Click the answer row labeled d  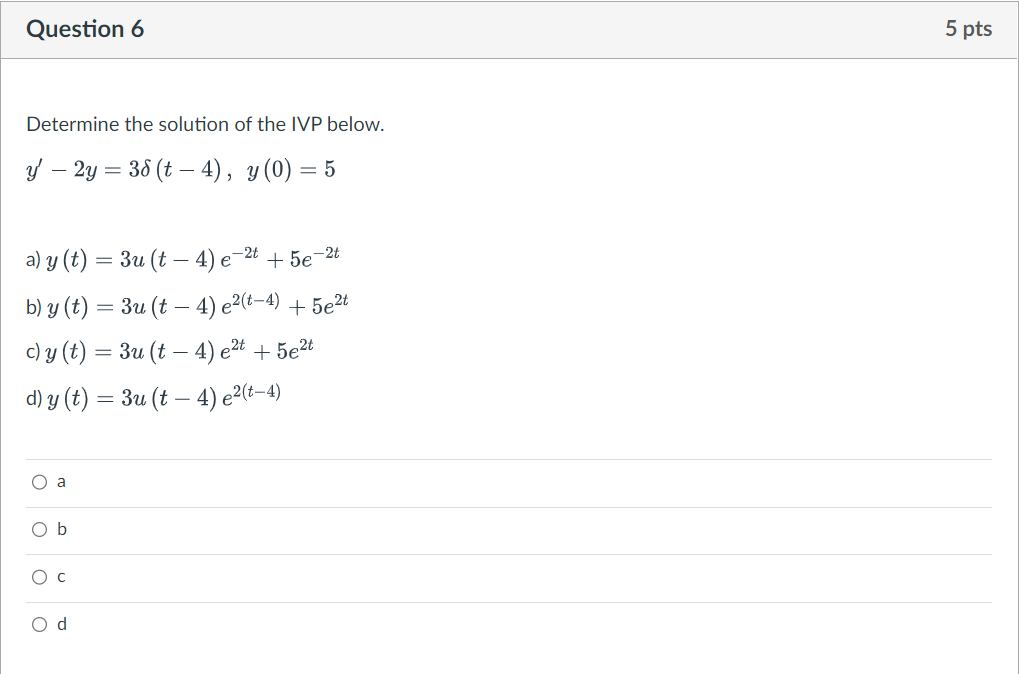(x=61, y=623)
